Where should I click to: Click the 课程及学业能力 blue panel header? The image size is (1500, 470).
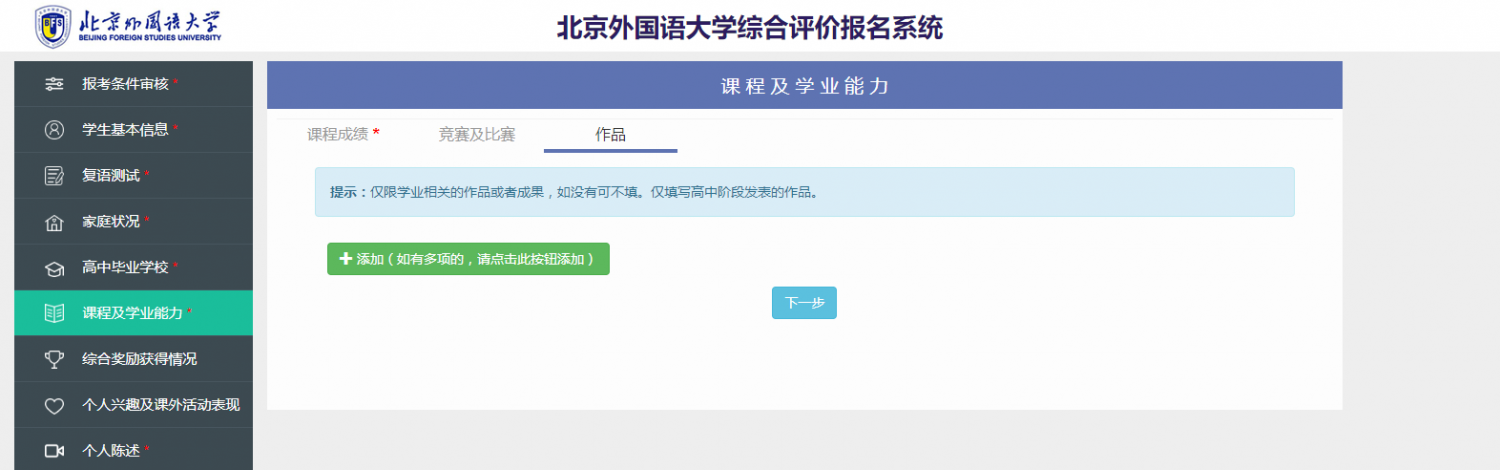(805, 86)
